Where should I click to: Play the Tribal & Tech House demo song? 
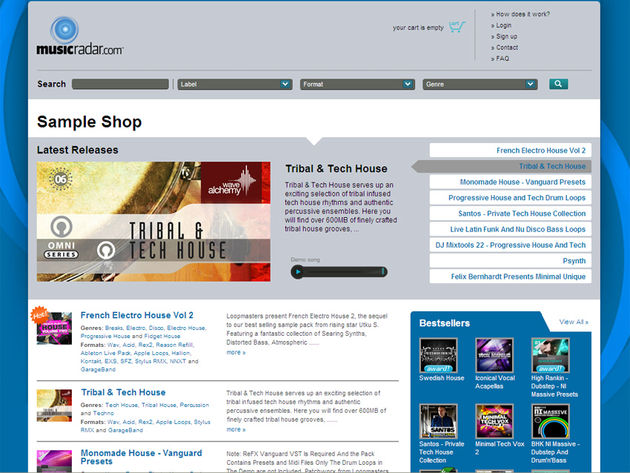pyautogui.click(x=298, y=272)
